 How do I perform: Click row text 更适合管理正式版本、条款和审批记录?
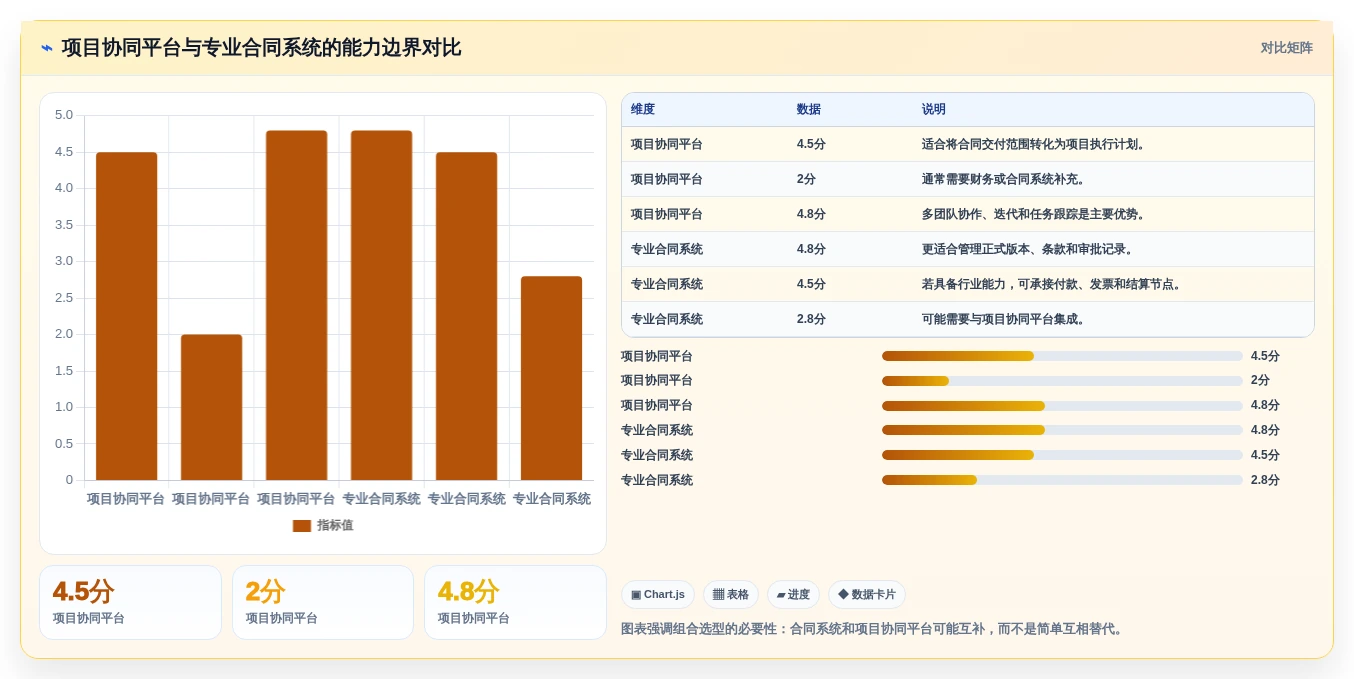coord(1027,250)
